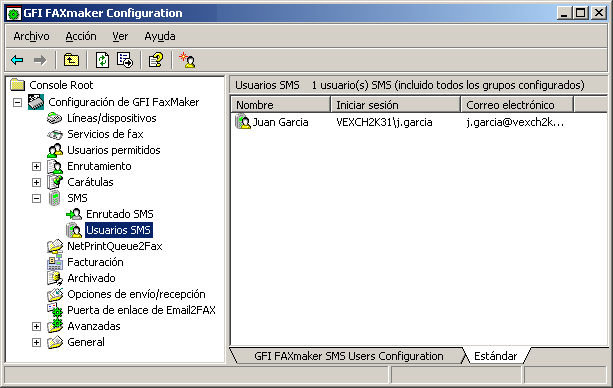Click the Enrutamiento node icon
The height and width of the screenshot is (388, 613).
click(x=55, y=166)
